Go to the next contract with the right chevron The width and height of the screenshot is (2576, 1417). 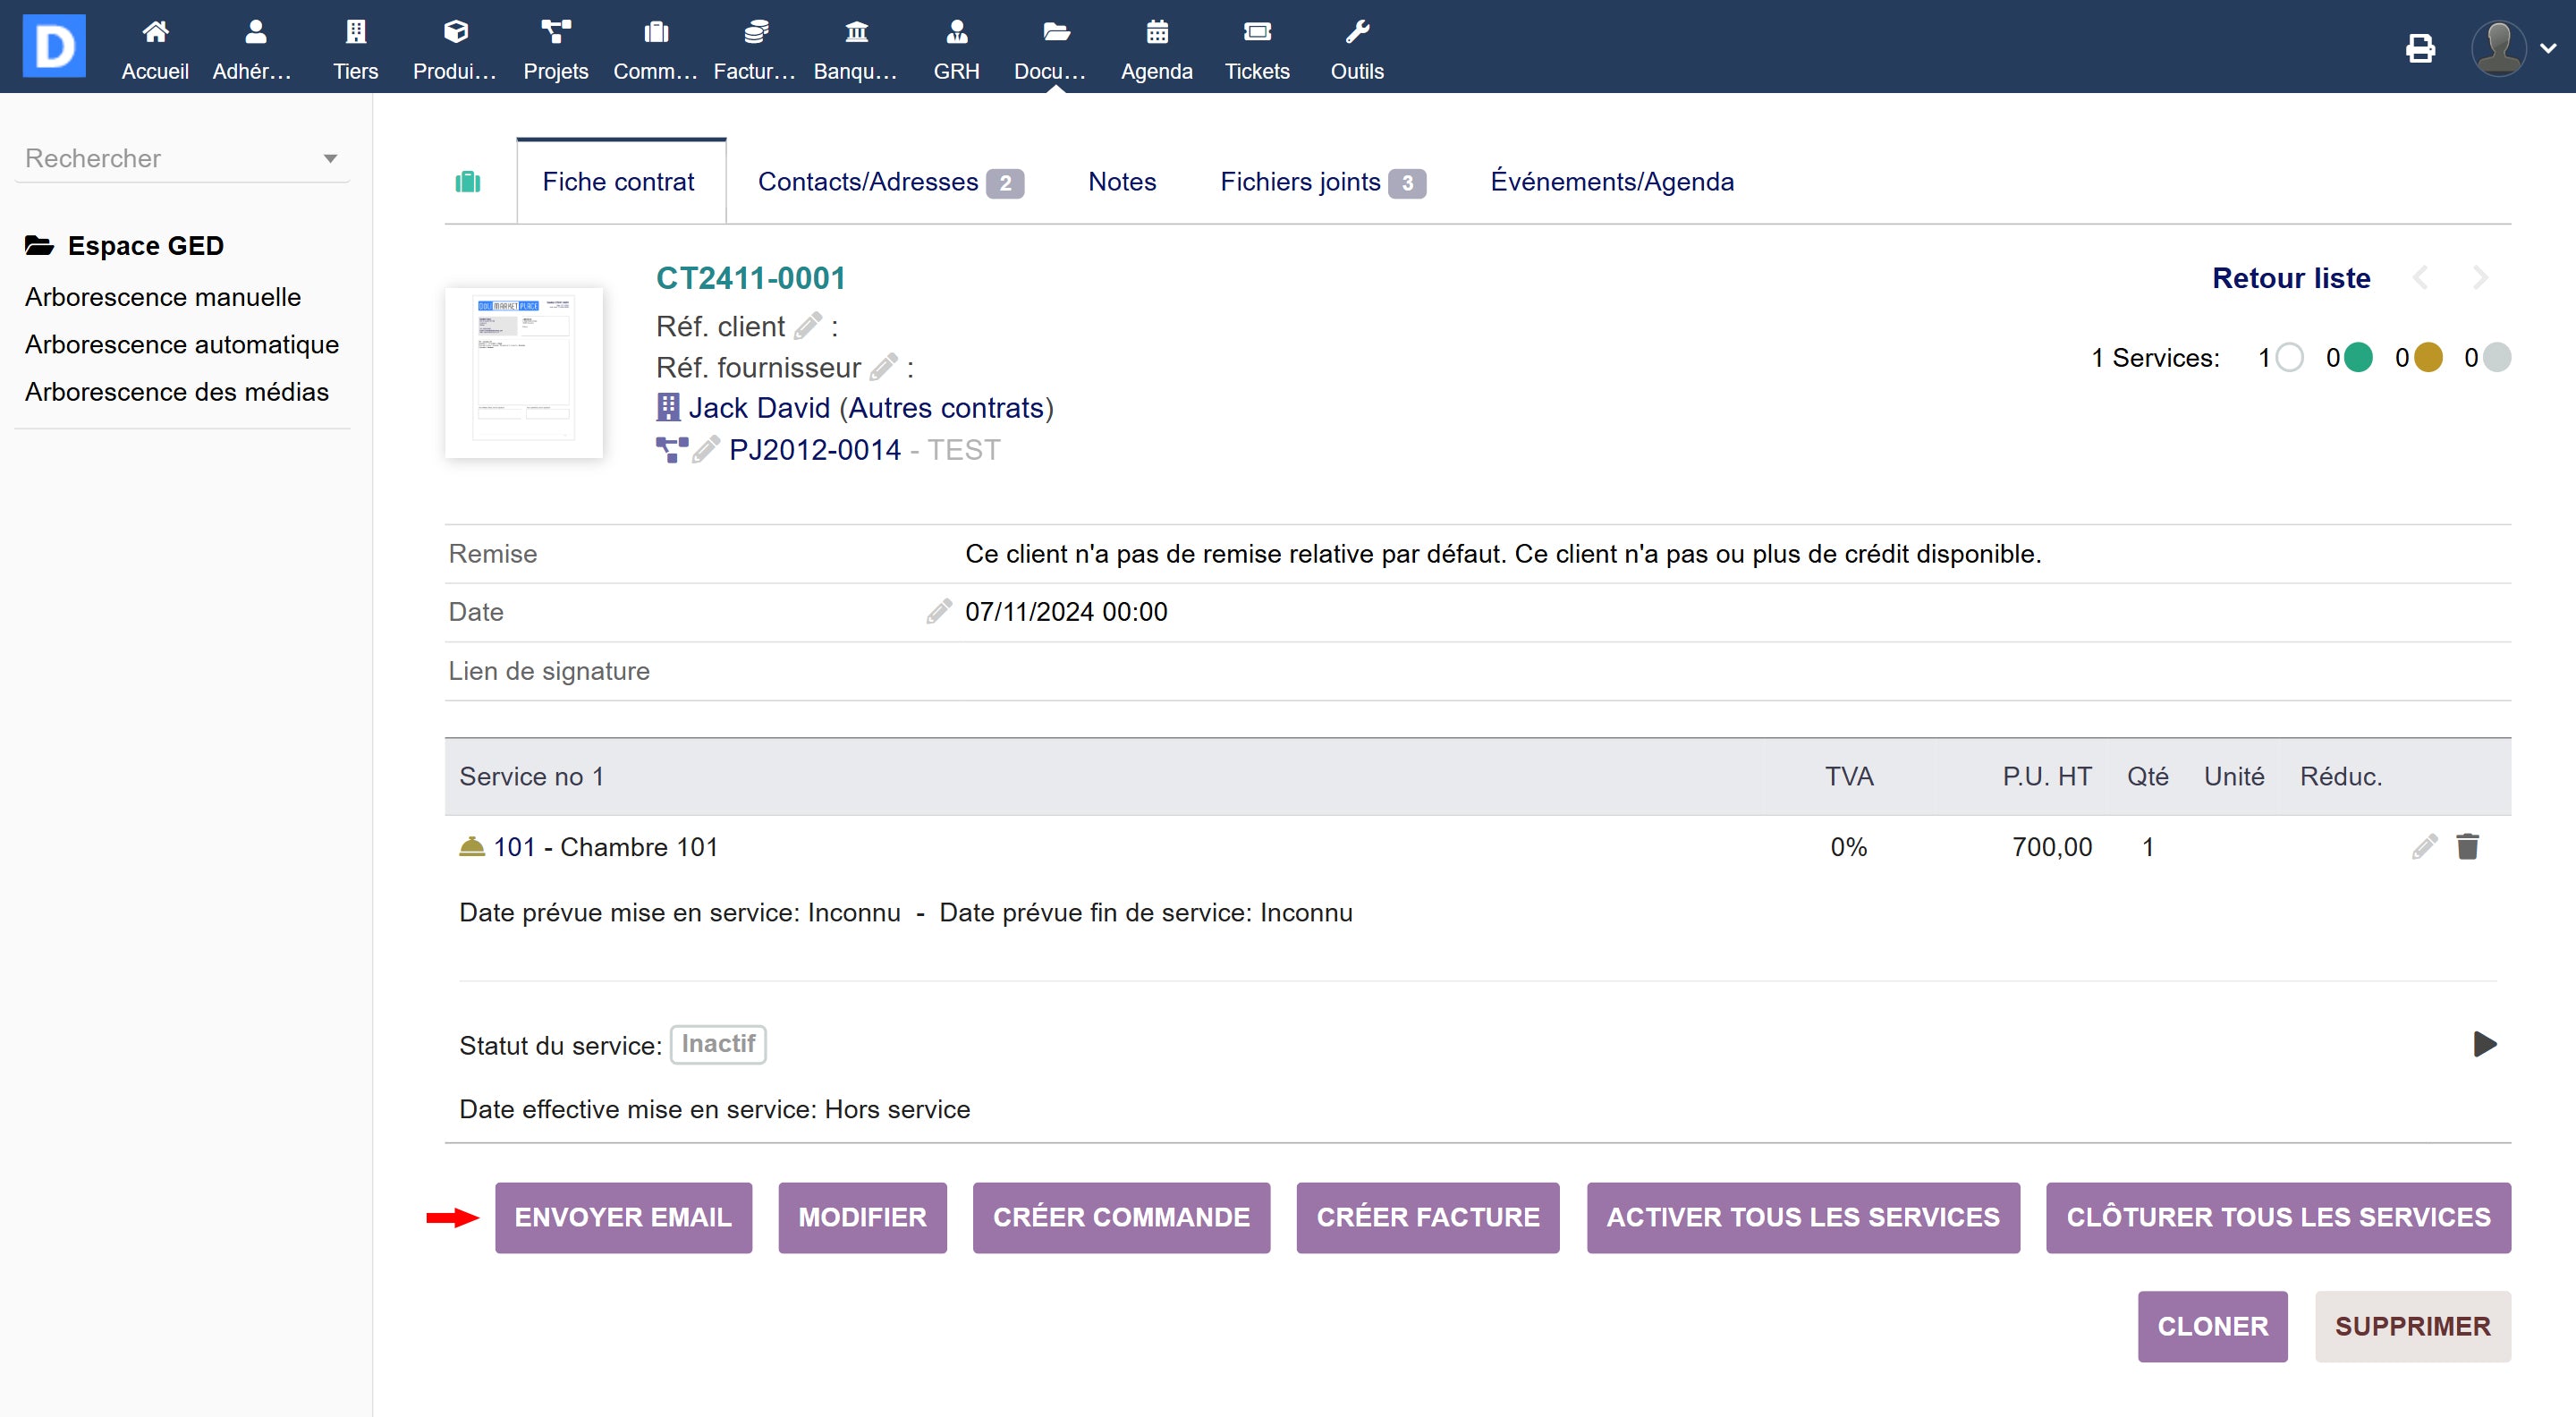[x=2480, y=278]
